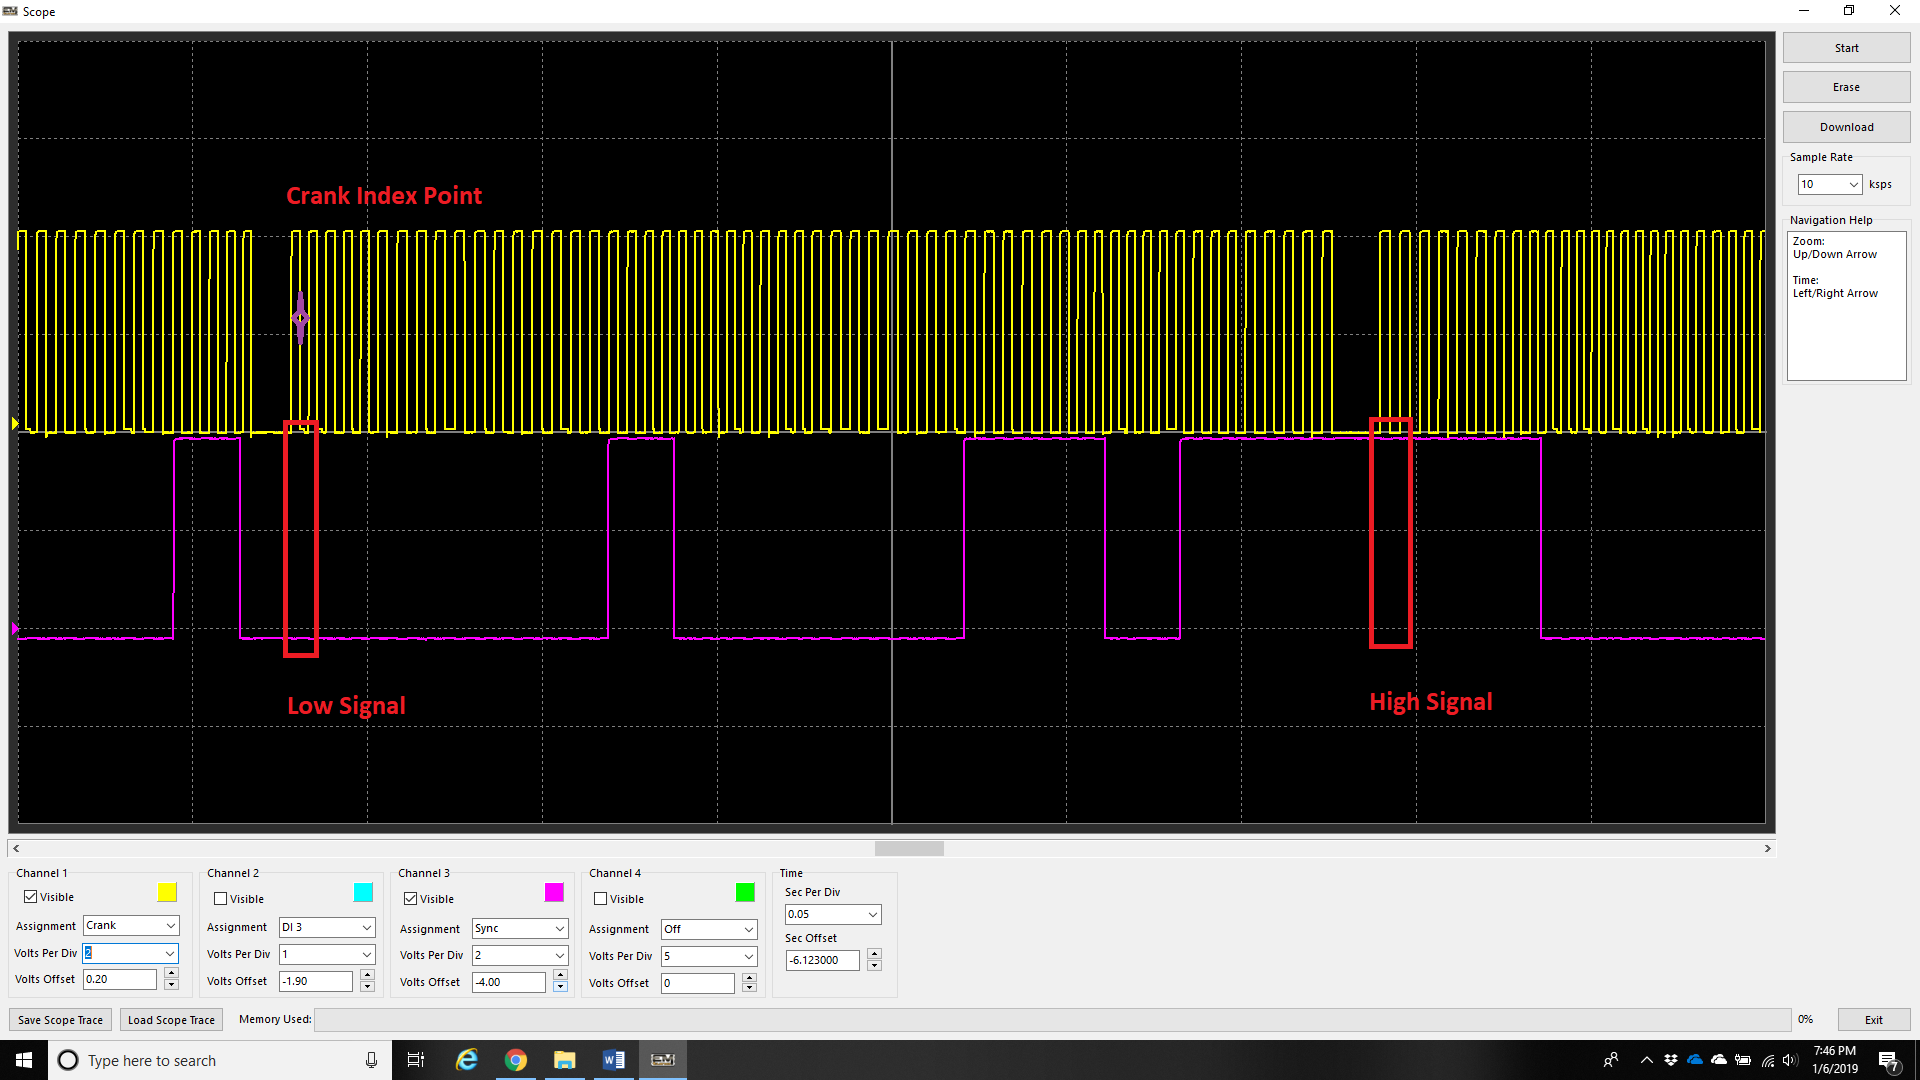This screenshot has width=1920, height=1080.
Task: Click Channel 4 Volts Offset field
Action: [698, 984]
